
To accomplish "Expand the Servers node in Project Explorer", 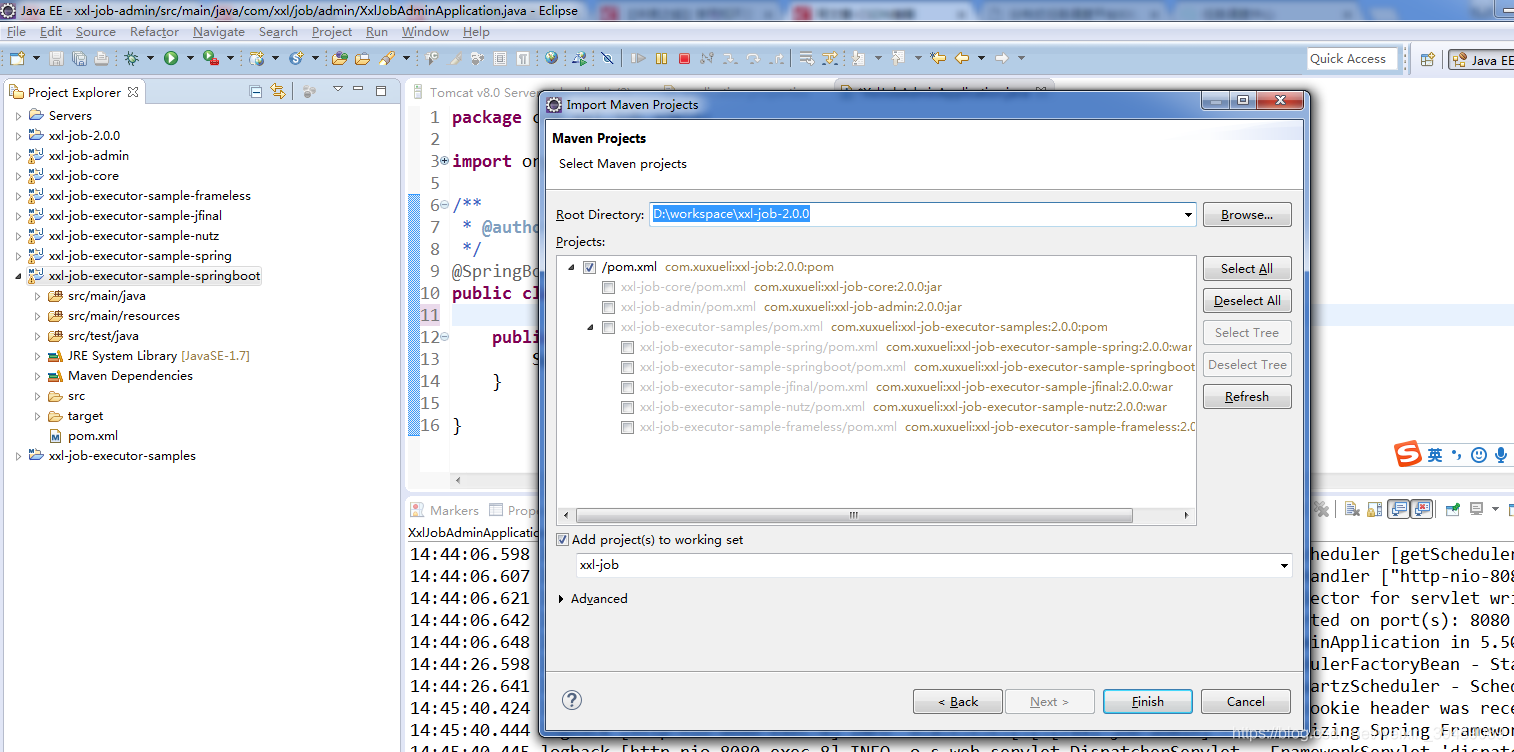I will coord(18,116).
